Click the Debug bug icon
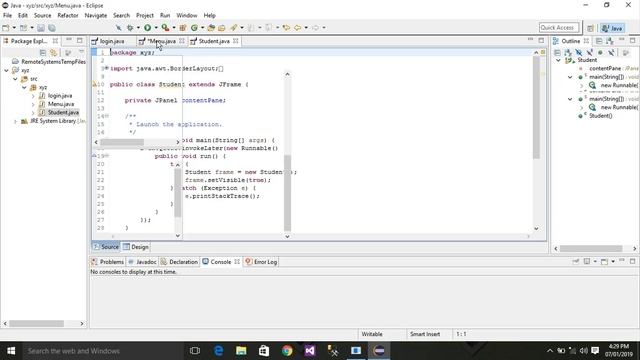Image resolution: width=640 pixels, height=360 pixels. pyautogui.click(x=130, y=28)
